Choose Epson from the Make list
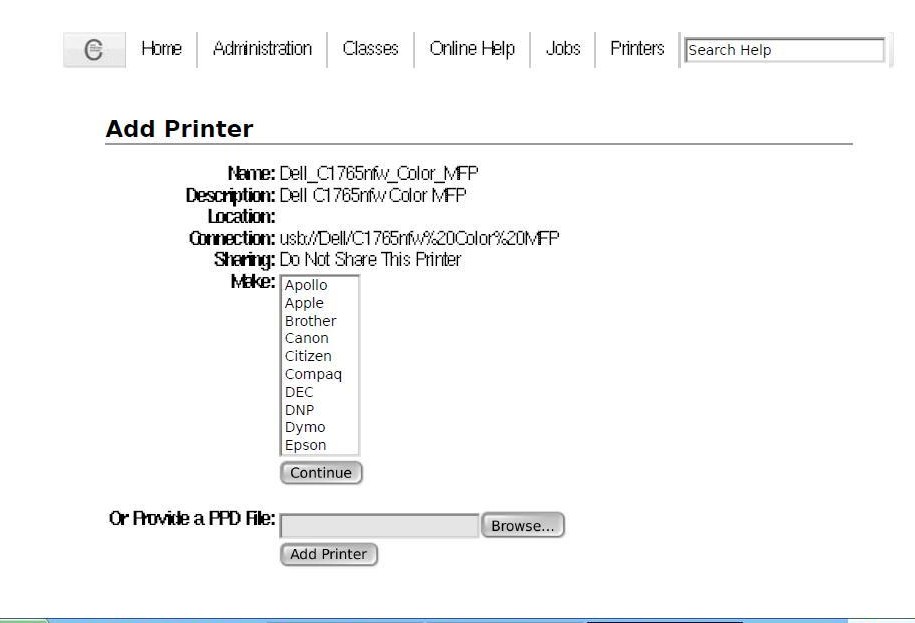Viewport: 915px width, 623px height. coord(320,445)
